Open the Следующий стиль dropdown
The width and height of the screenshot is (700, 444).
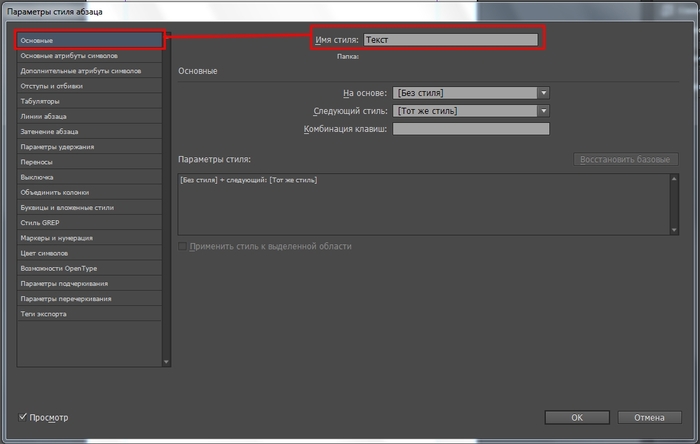471,111
